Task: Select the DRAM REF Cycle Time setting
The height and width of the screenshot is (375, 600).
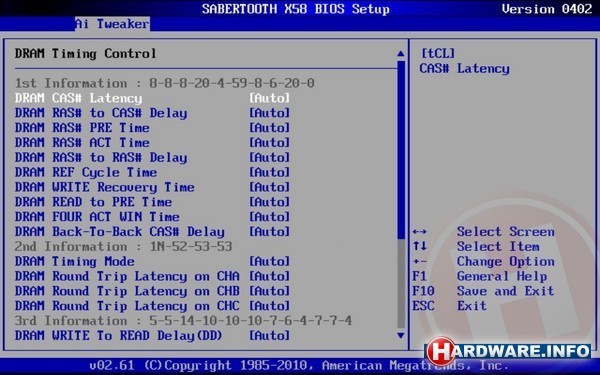Action: [86, 172]
